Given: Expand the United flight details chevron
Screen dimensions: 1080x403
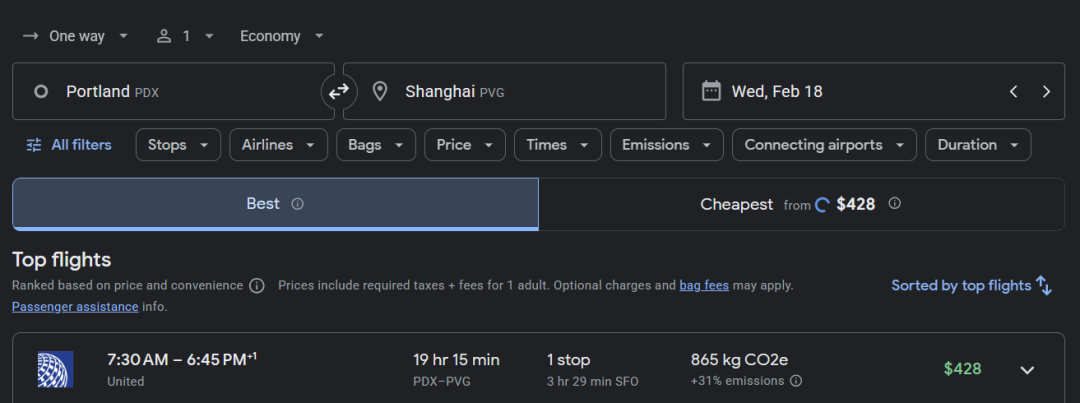Looking at the screenshot, I should click(1027, 370).
